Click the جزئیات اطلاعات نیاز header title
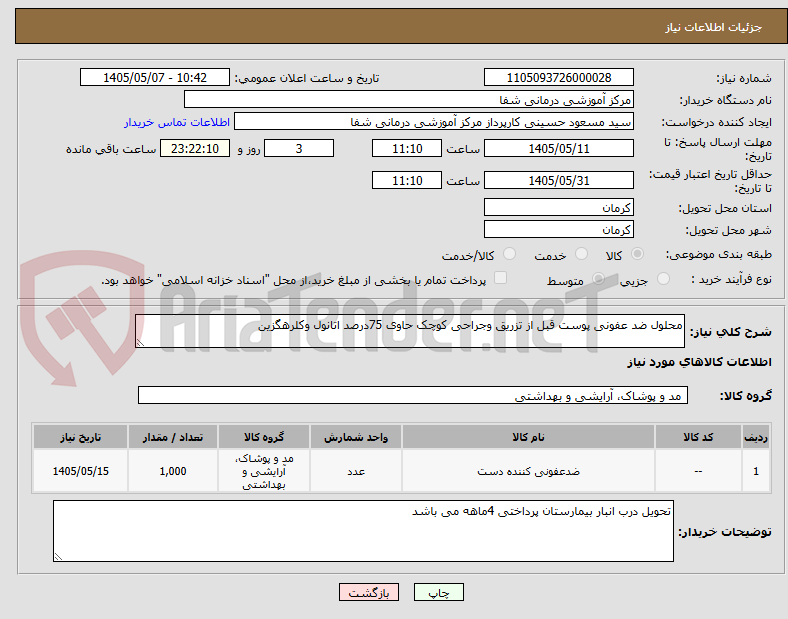788x619 pixels. pos(714,27)
